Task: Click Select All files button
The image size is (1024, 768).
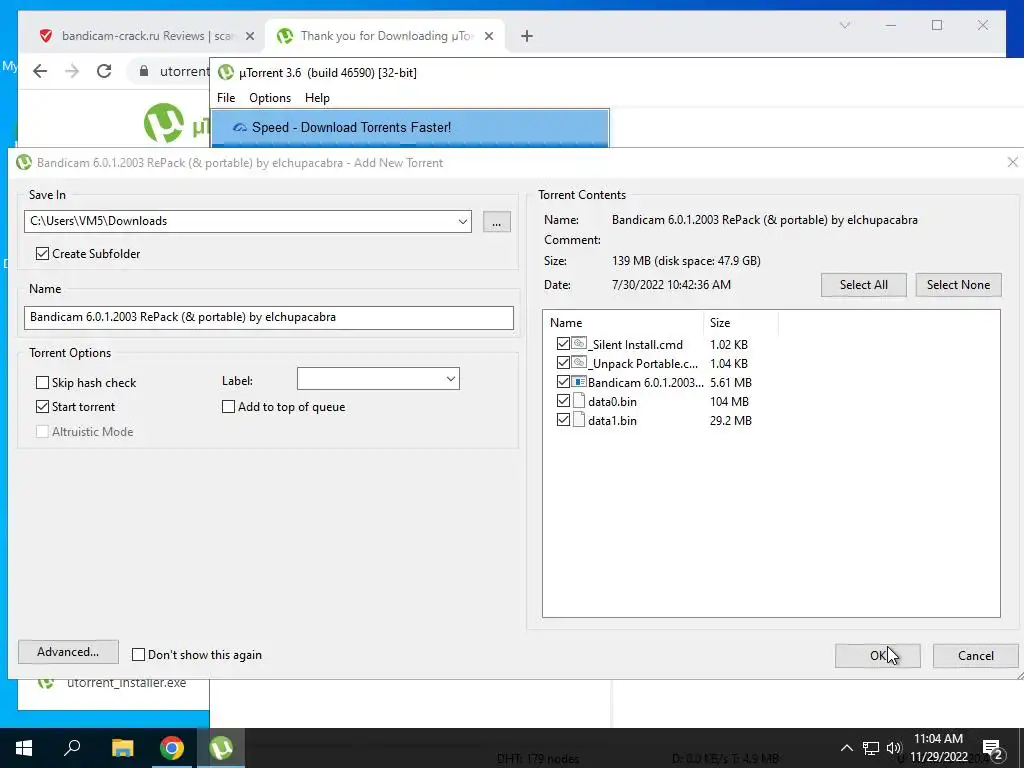Action: point(863,285)
